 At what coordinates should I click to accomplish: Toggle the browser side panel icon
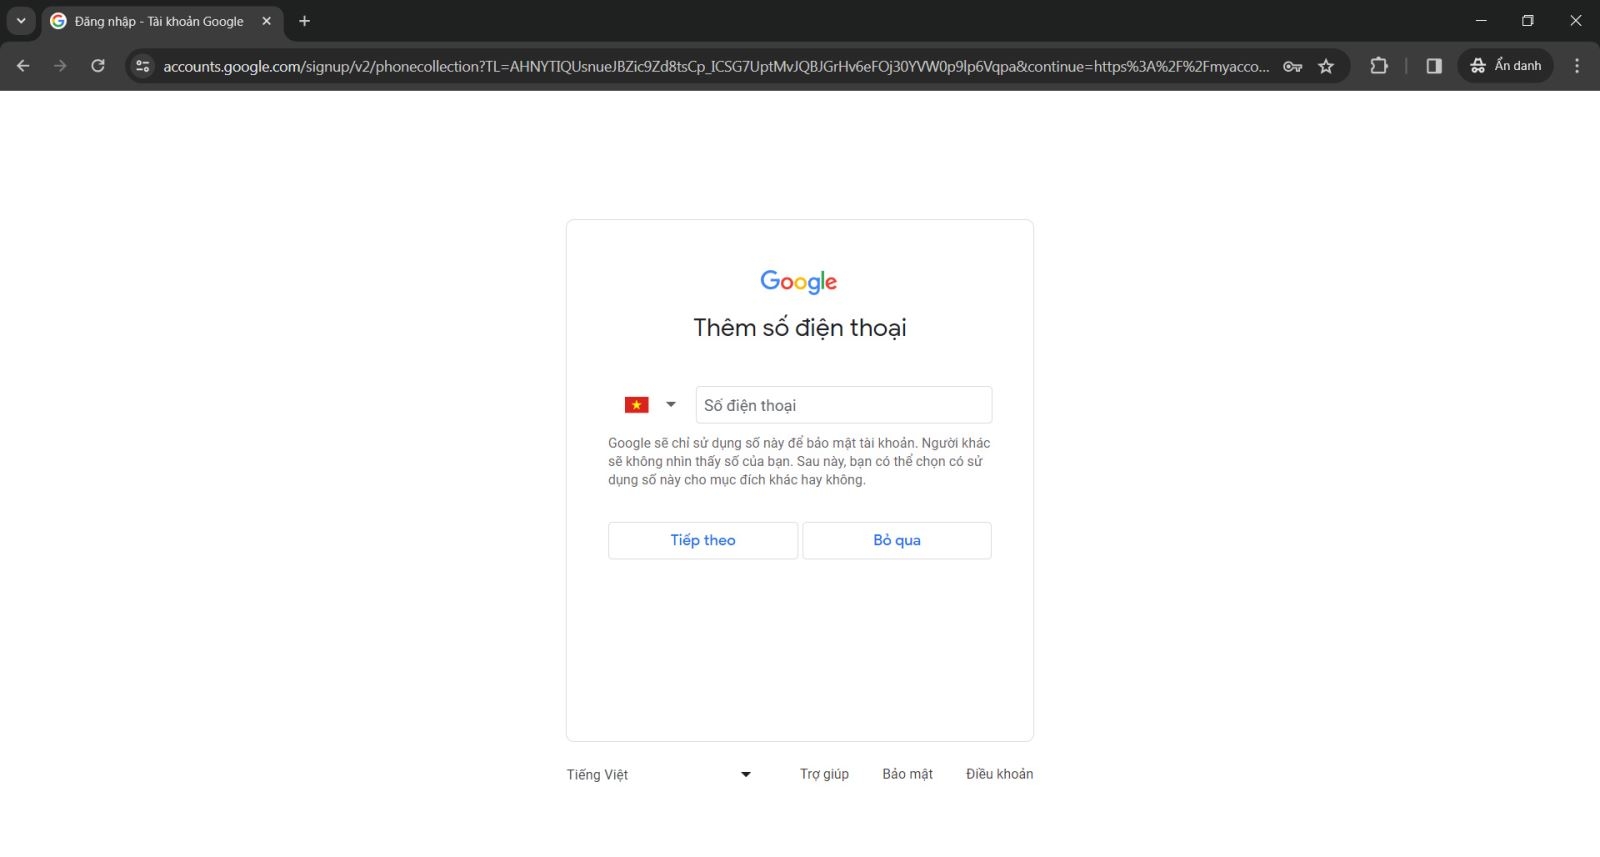[1434, 66]
